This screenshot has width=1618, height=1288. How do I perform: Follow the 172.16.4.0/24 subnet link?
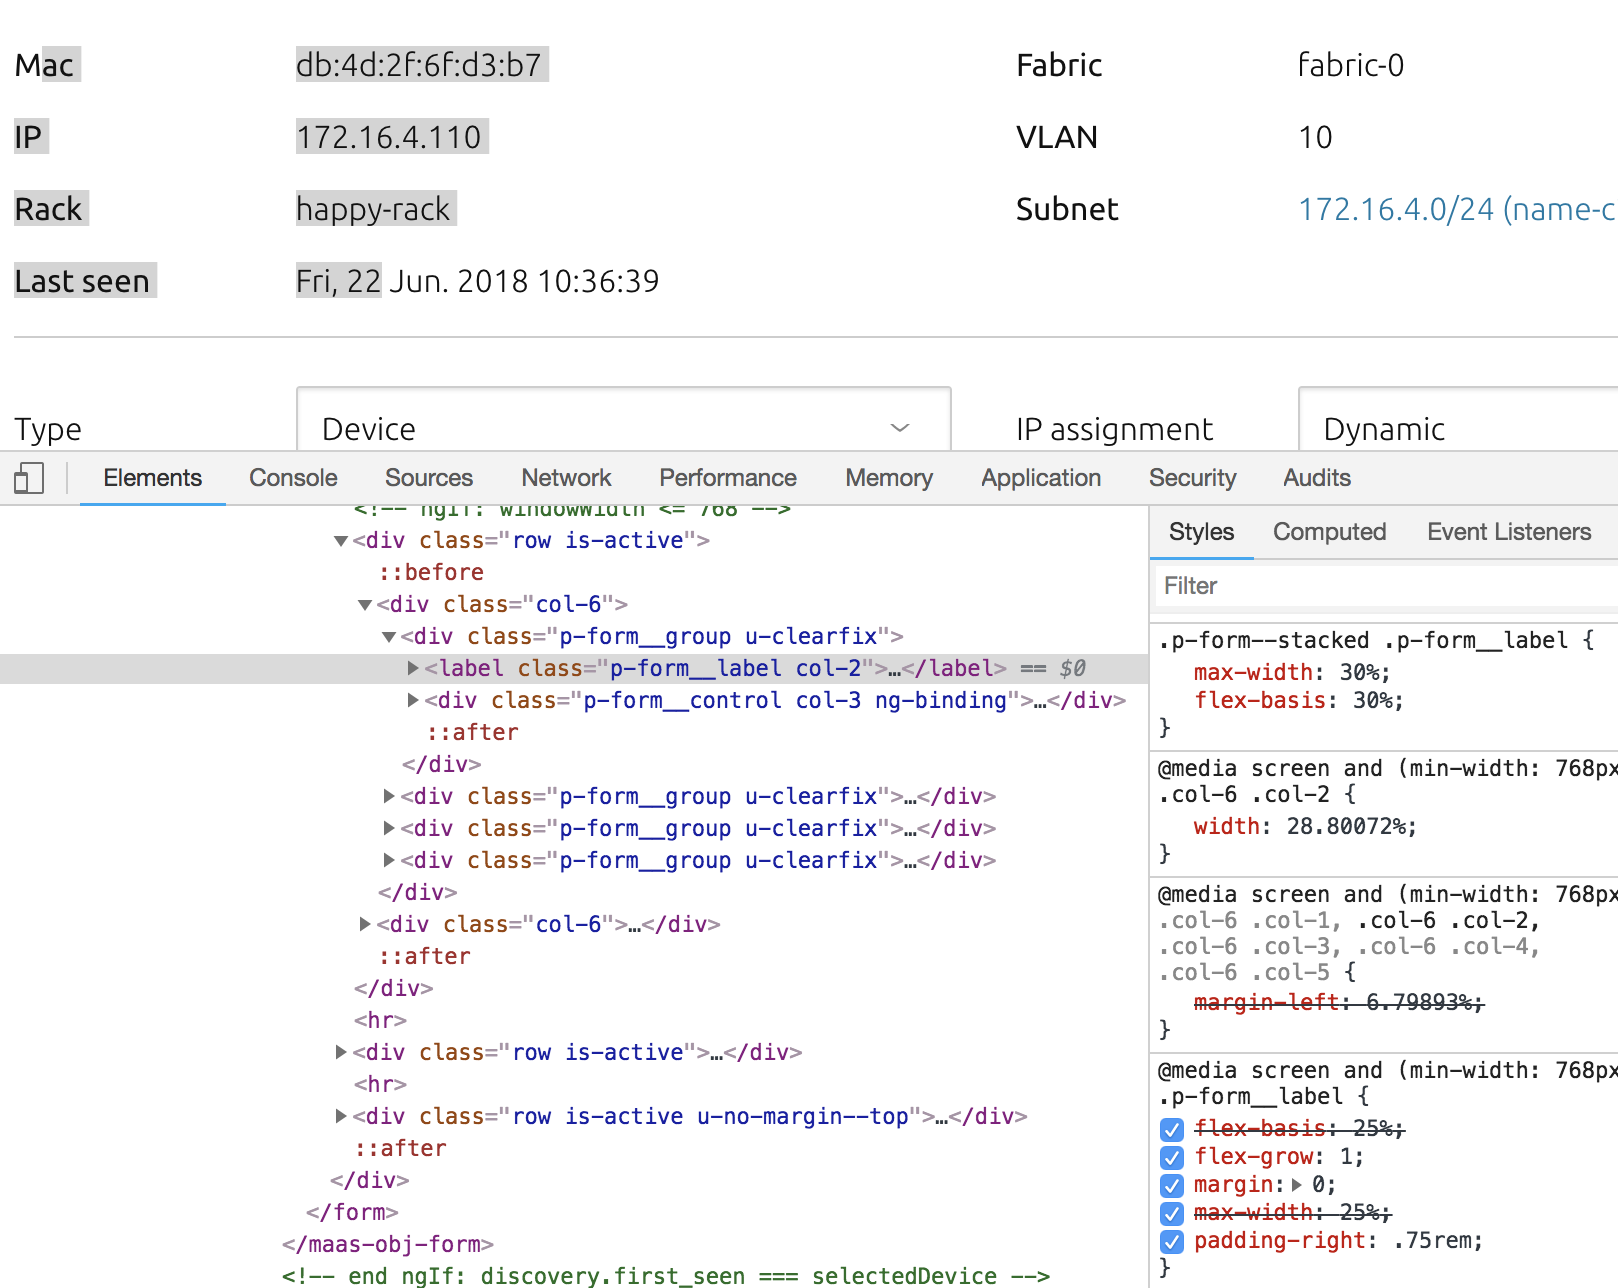(1457, 209)
